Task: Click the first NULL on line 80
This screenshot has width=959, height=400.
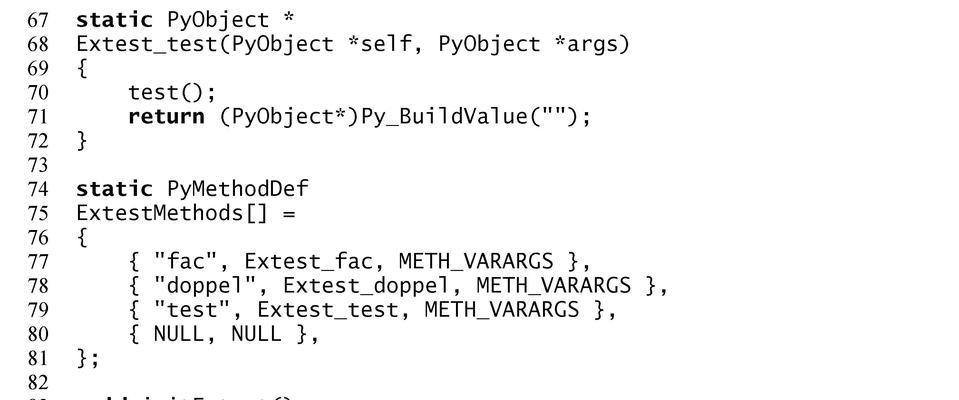Action: (x=179, y=334)
